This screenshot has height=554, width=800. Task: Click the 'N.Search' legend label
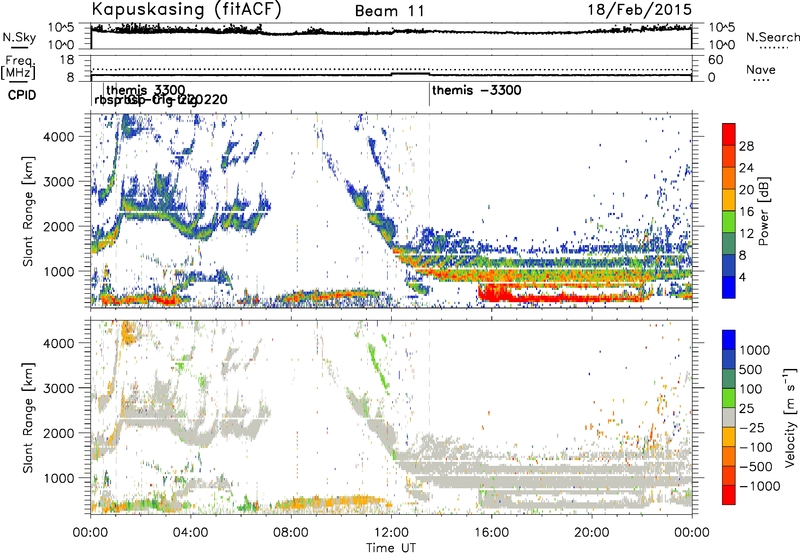pyautogui.click(x=772, y=37)
